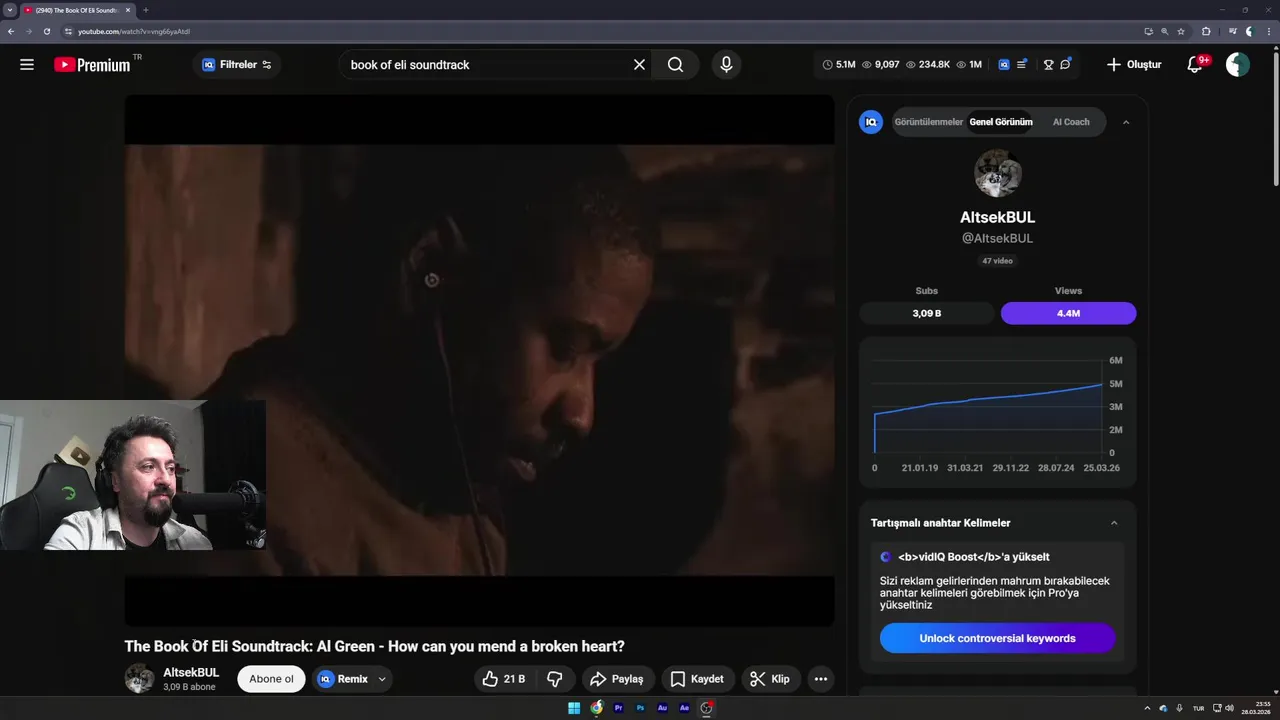The width and height of the screenshot is (1280, 720).
Task: Switch to the AI Coach tab
Action: 1071,122
